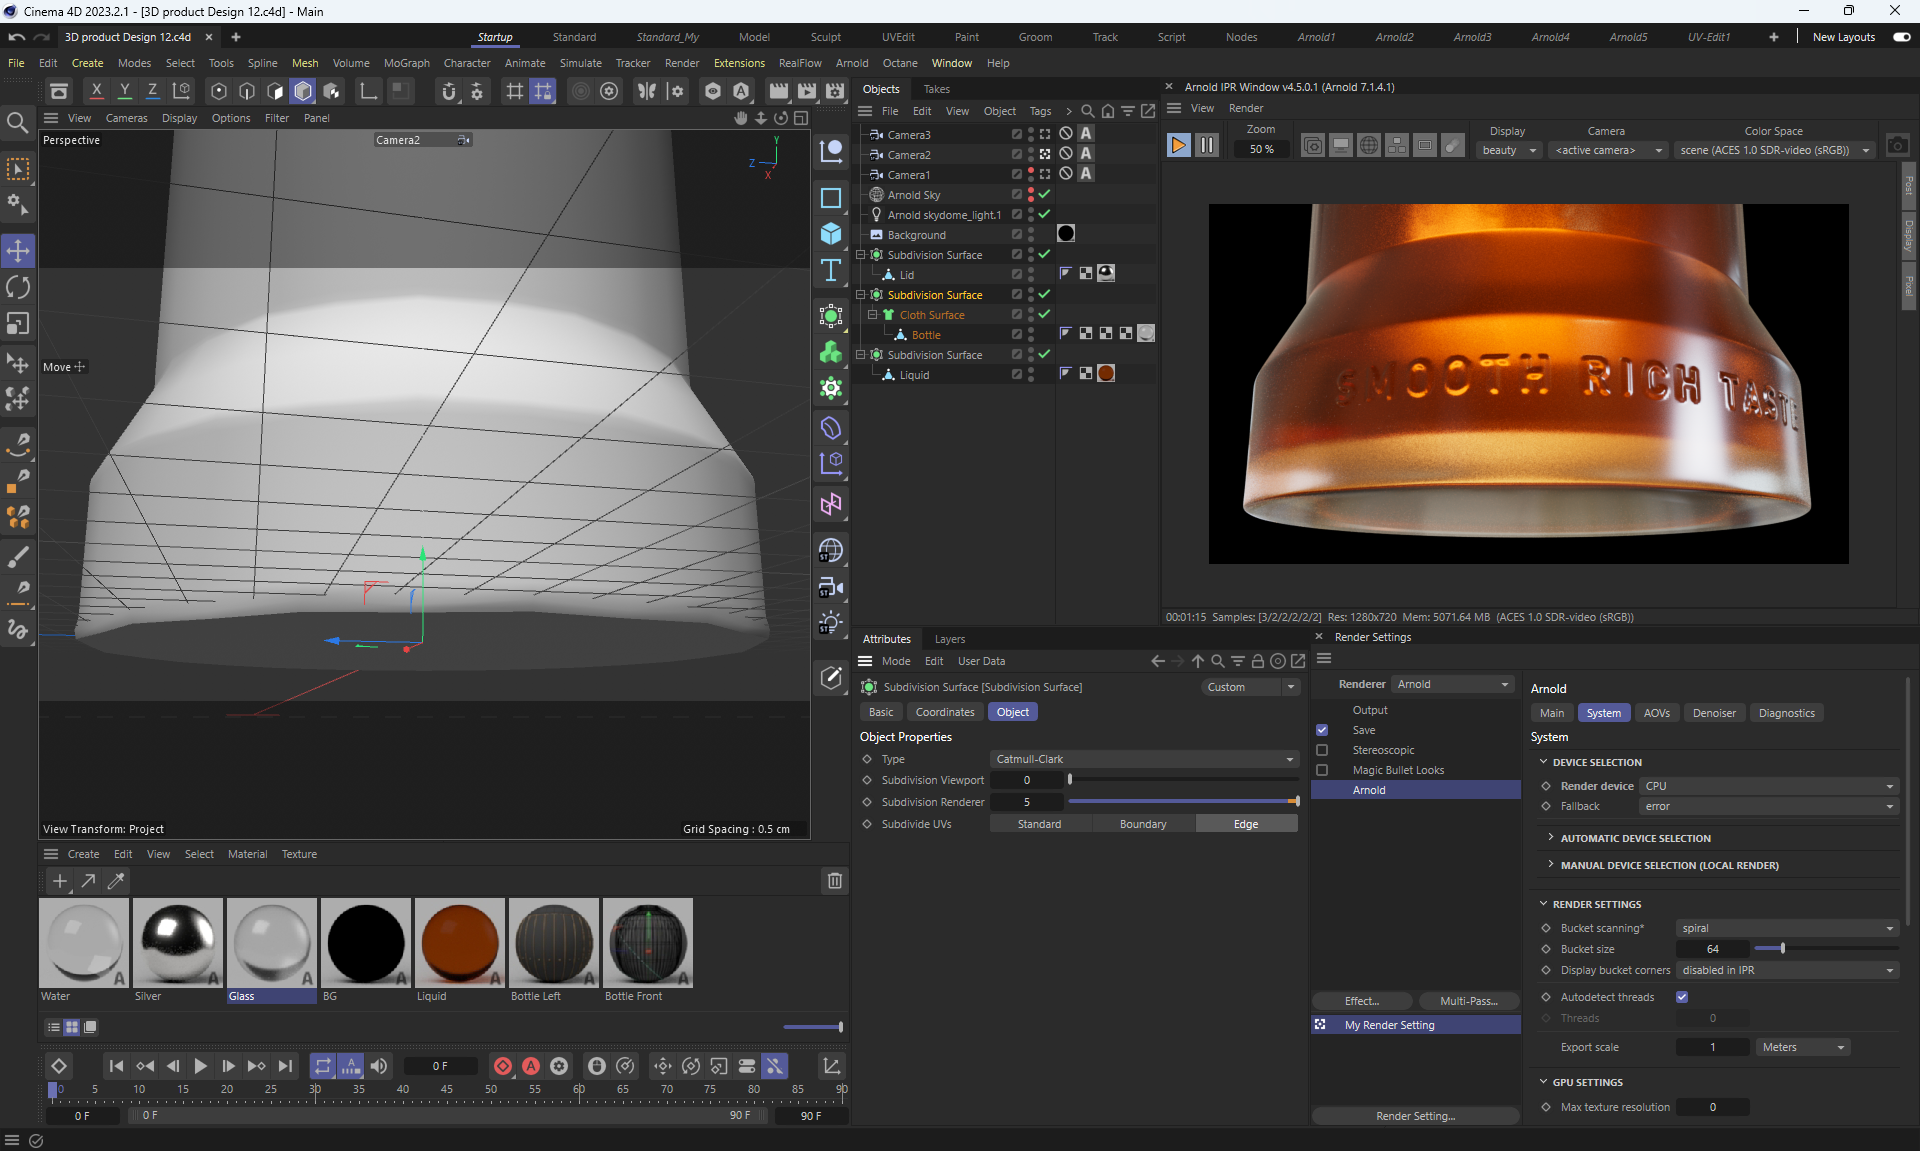Toggle the Save checkbox in Render Settings

pos(1322,730)
